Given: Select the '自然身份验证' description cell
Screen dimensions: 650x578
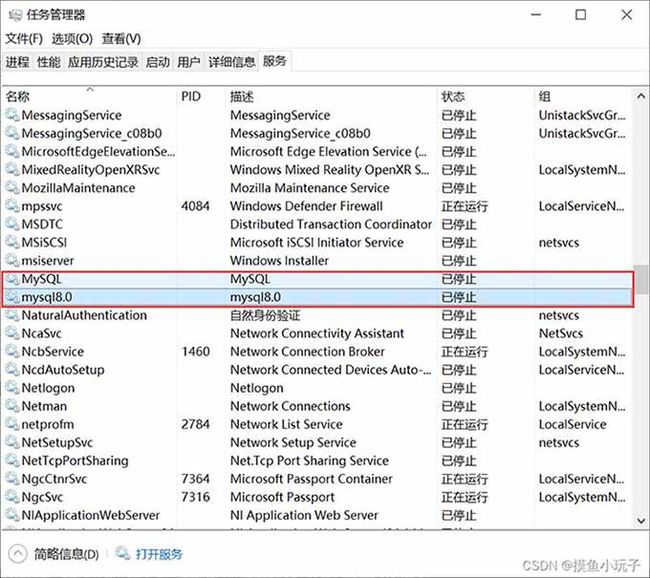Looking at the screenshot, I should point(265,315).
